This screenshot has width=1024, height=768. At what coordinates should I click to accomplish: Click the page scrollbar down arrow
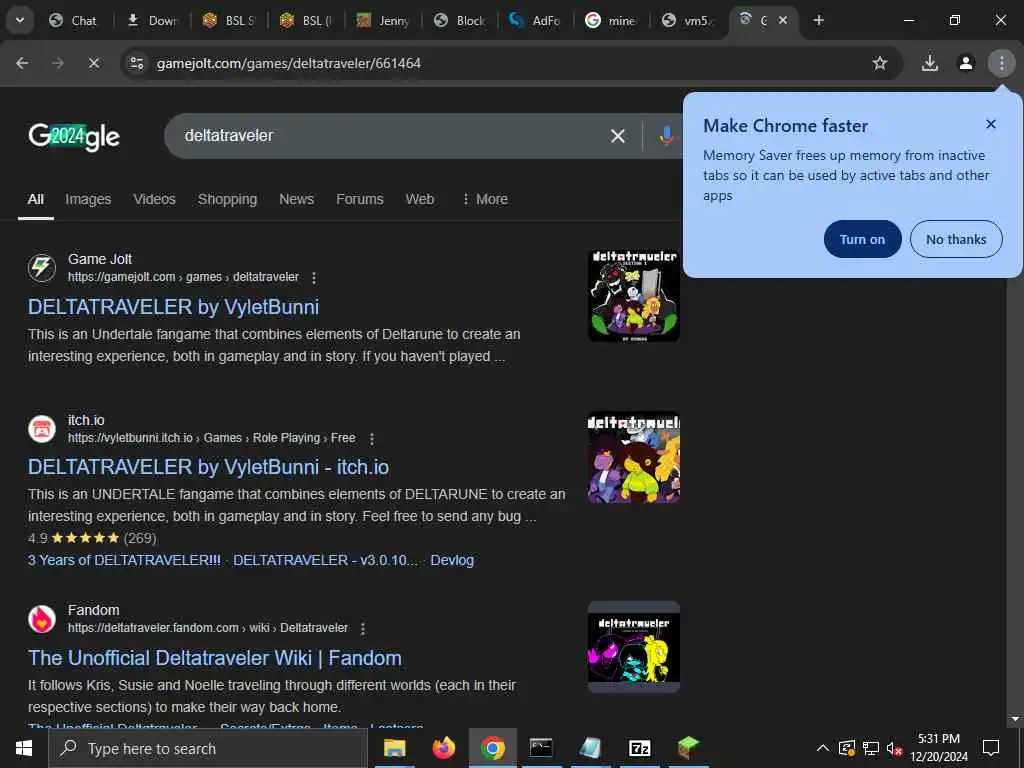(1015, 719)
